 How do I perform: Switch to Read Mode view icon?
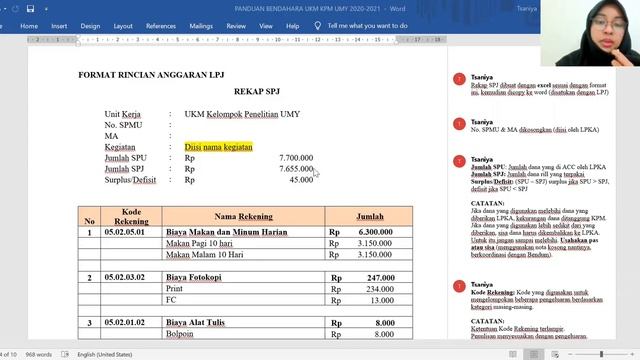pyautogui.click(x=513, y=354)
